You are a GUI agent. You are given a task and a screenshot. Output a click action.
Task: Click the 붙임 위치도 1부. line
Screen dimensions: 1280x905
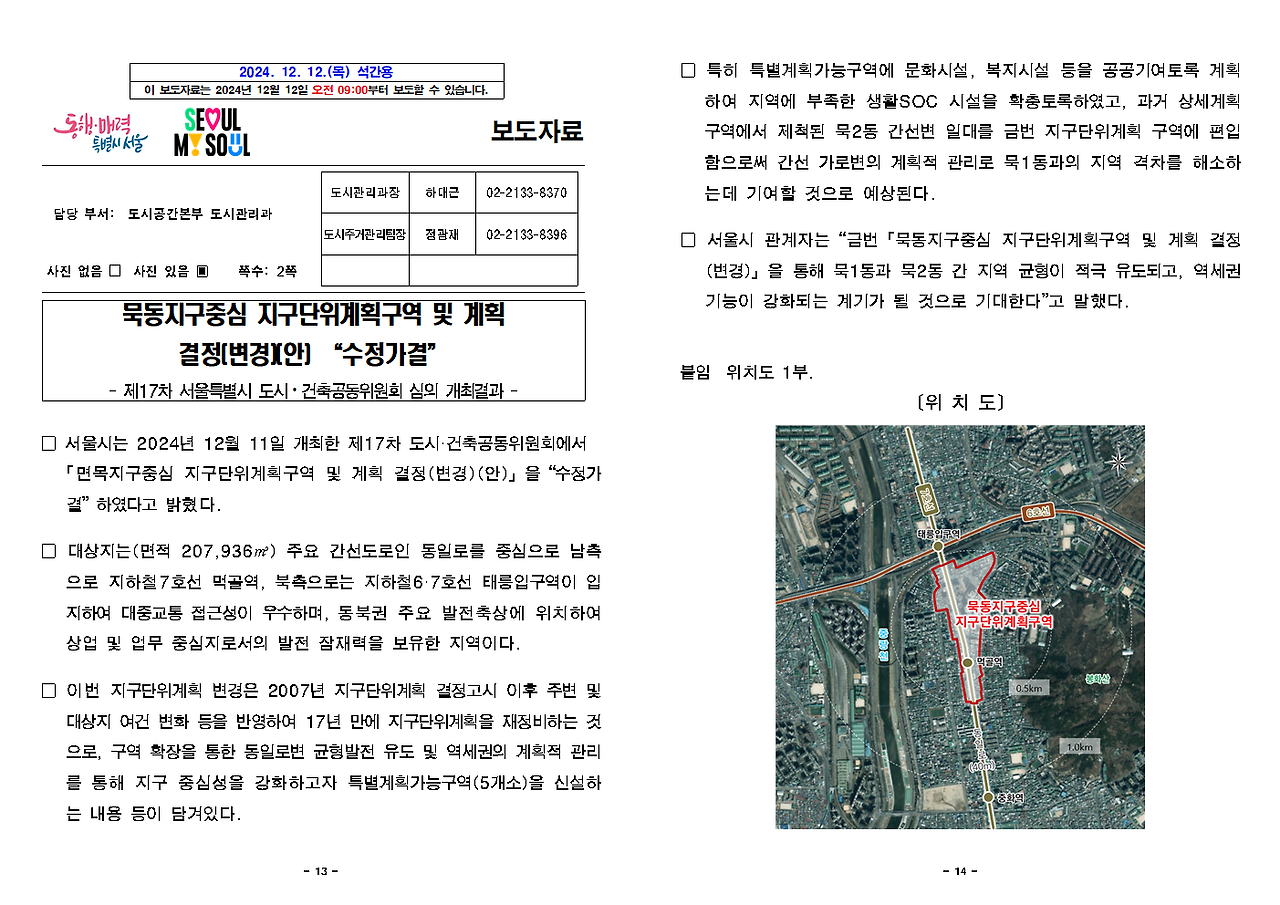[746, 372]
